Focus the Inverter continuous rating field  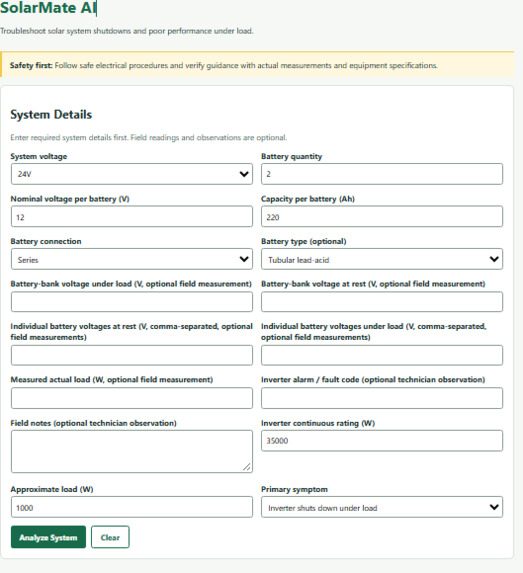coord(382,441)
